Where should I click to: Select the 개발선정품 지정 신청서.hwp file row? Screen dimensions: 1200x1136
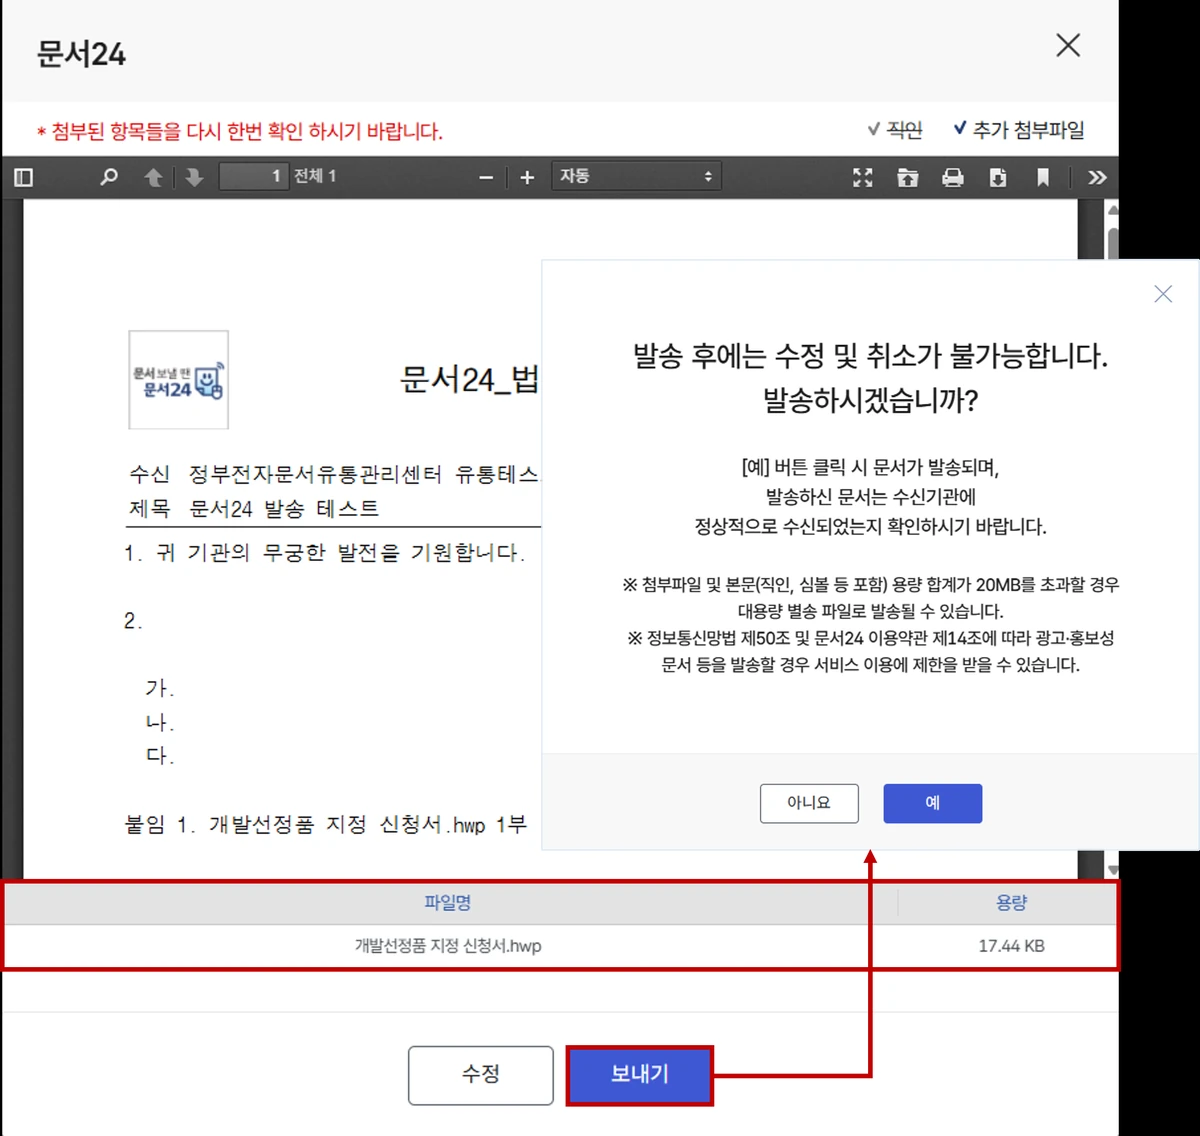[560, 946]
